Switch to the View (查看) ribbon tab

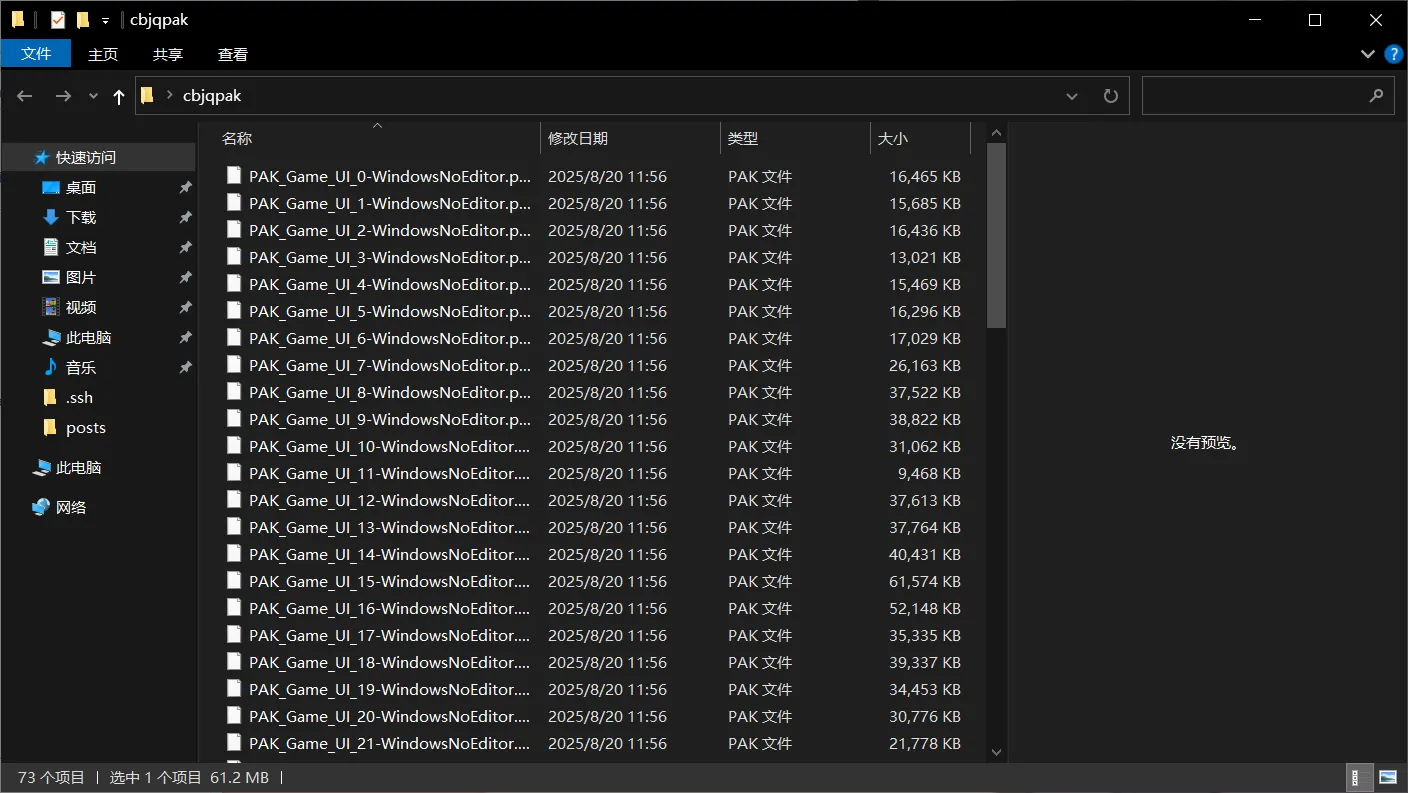(x=233, y=54)
